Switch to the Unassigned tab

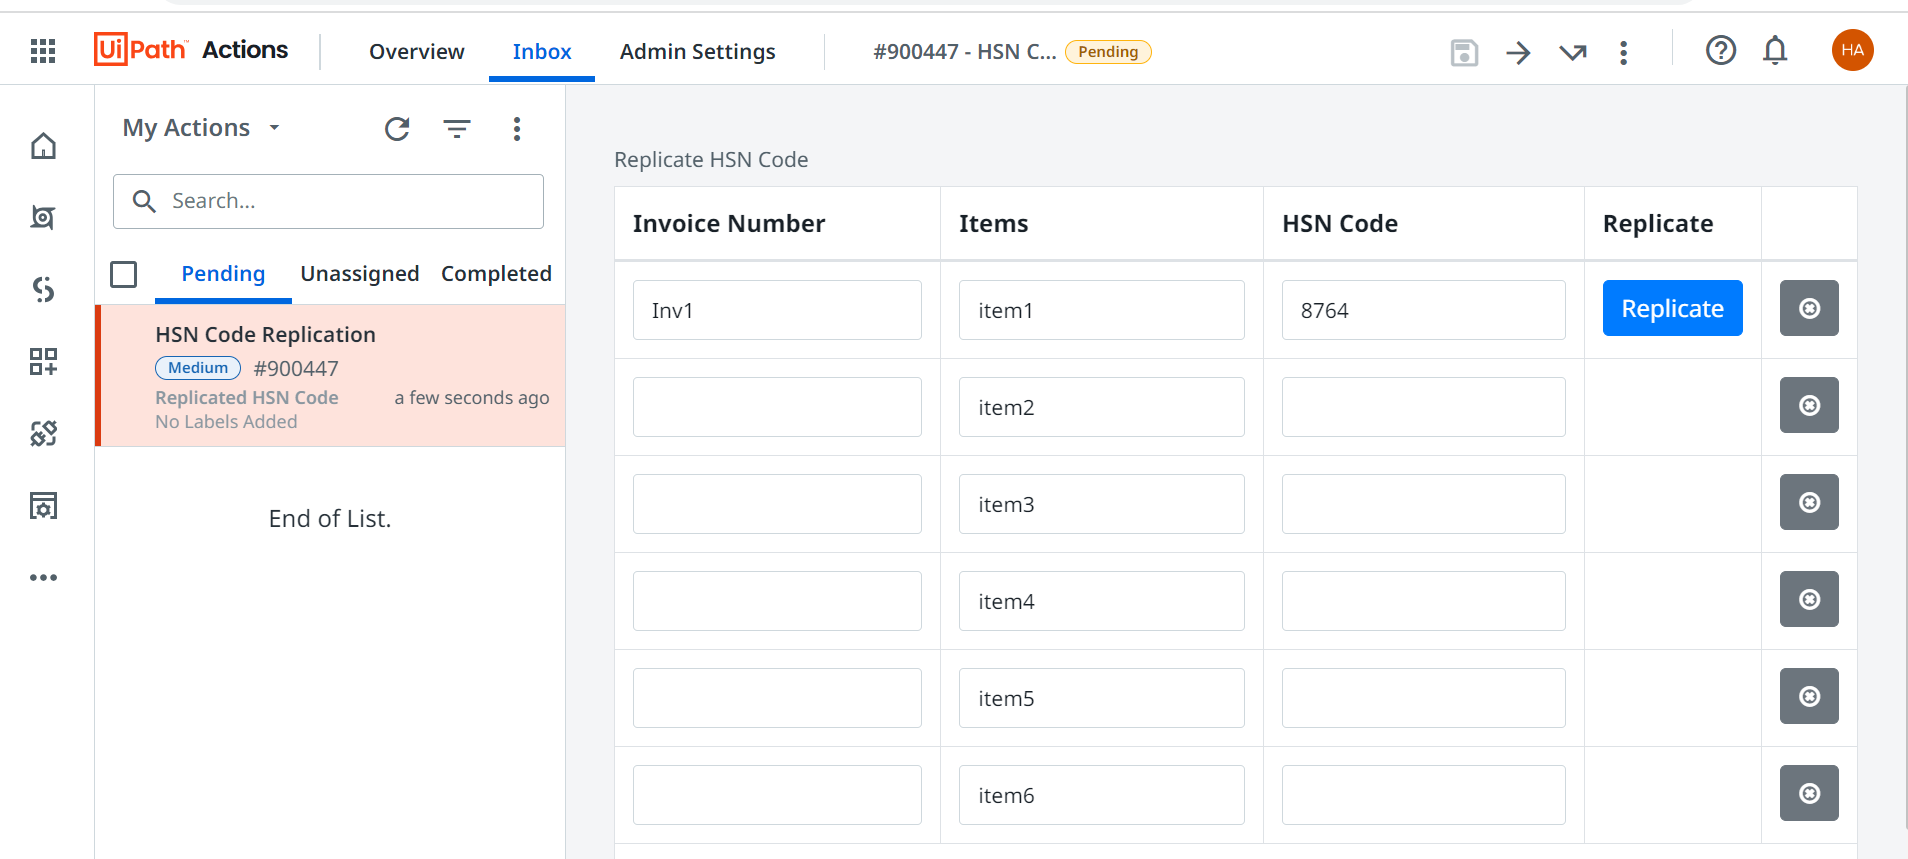pyautogui.click(x=360, y=274)
